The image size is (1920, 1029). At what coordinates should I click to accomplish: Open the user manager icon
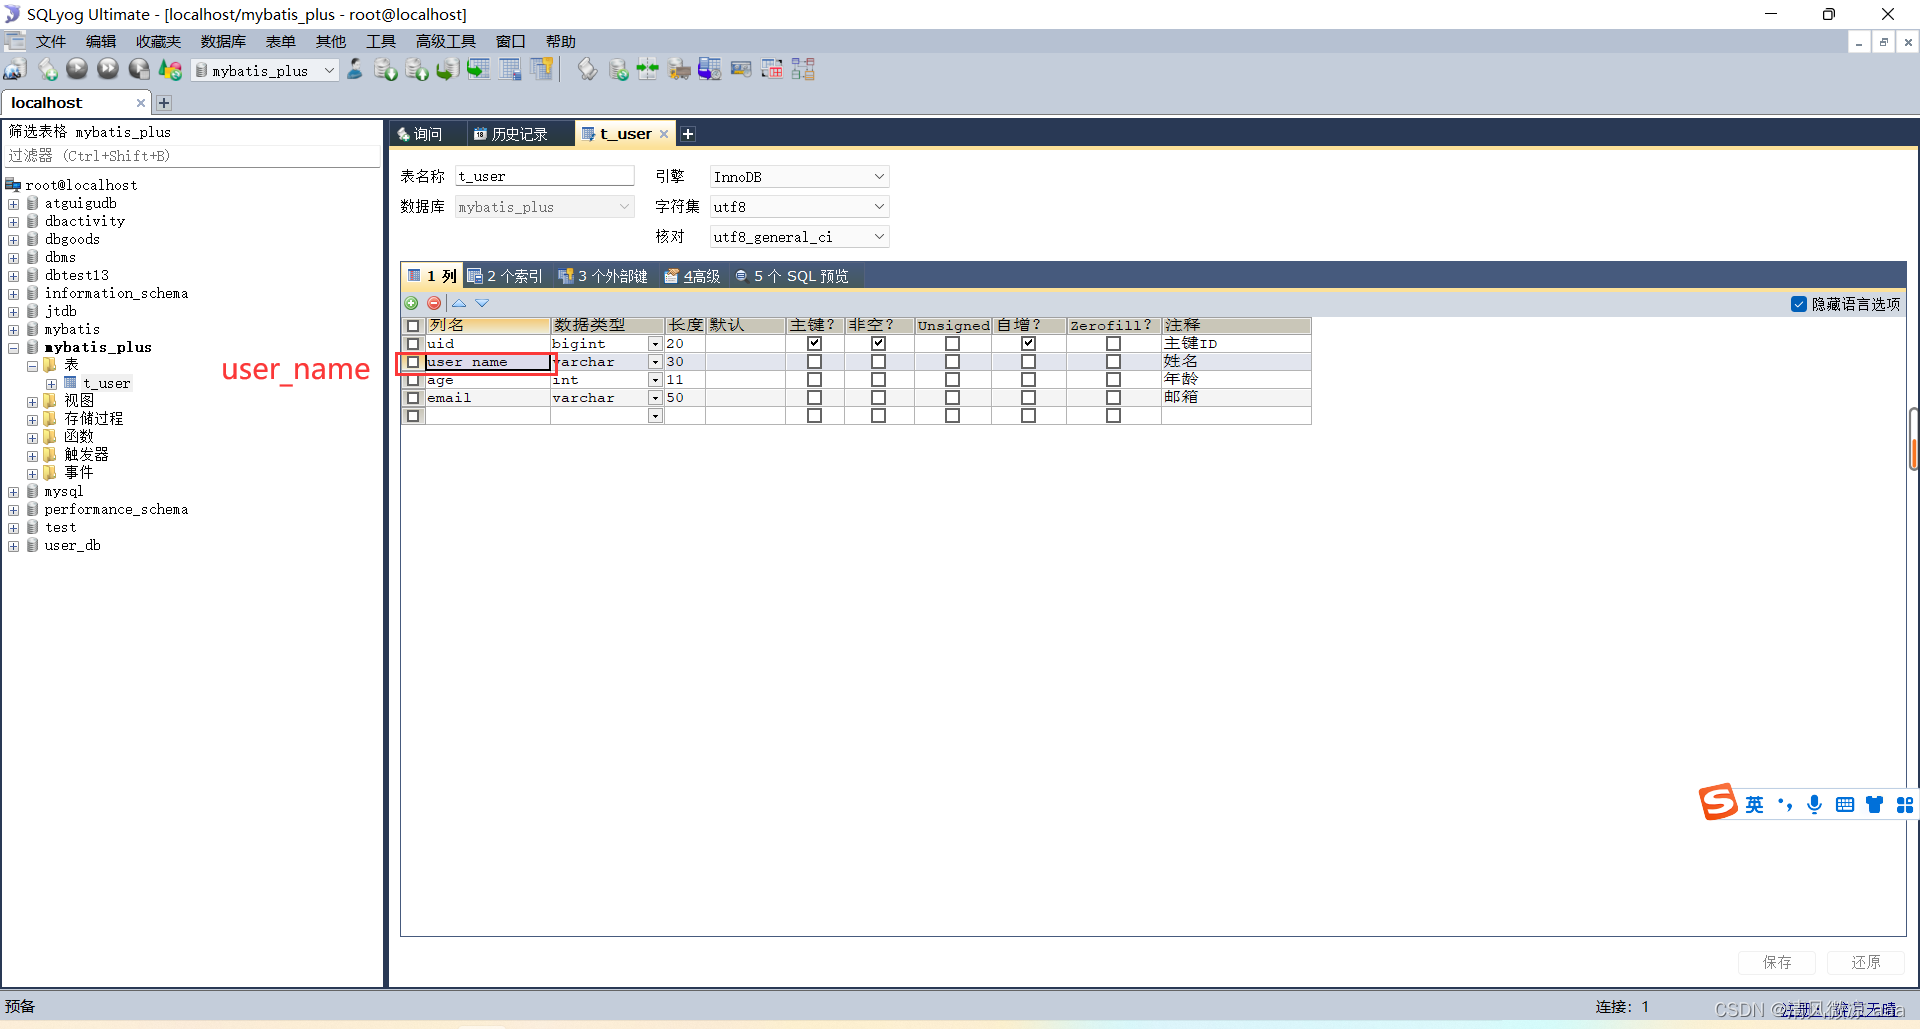pyautogui.click(x=355, y=69)
